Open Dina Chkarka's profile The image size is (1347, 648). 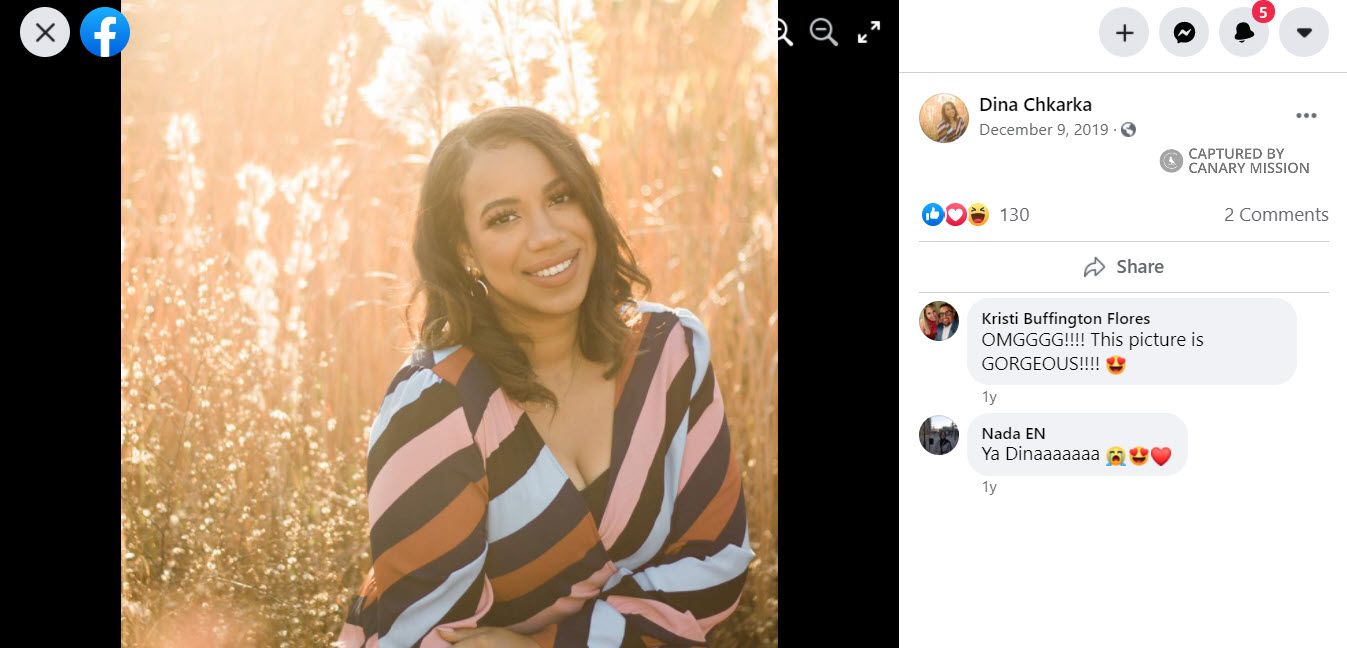coord(1035,104)
